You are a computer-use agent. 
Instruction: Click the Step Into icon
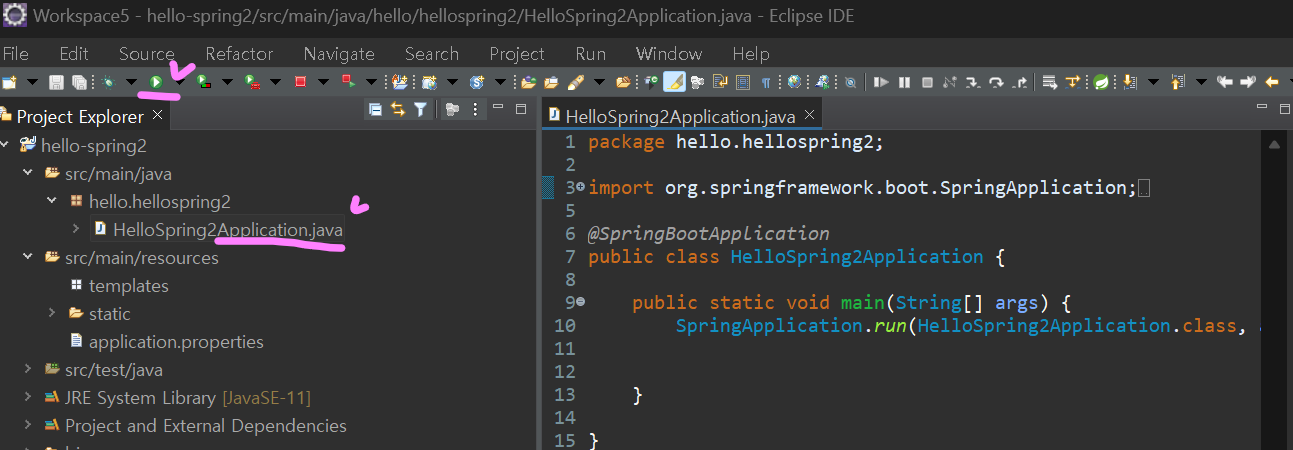coord(973,81)
